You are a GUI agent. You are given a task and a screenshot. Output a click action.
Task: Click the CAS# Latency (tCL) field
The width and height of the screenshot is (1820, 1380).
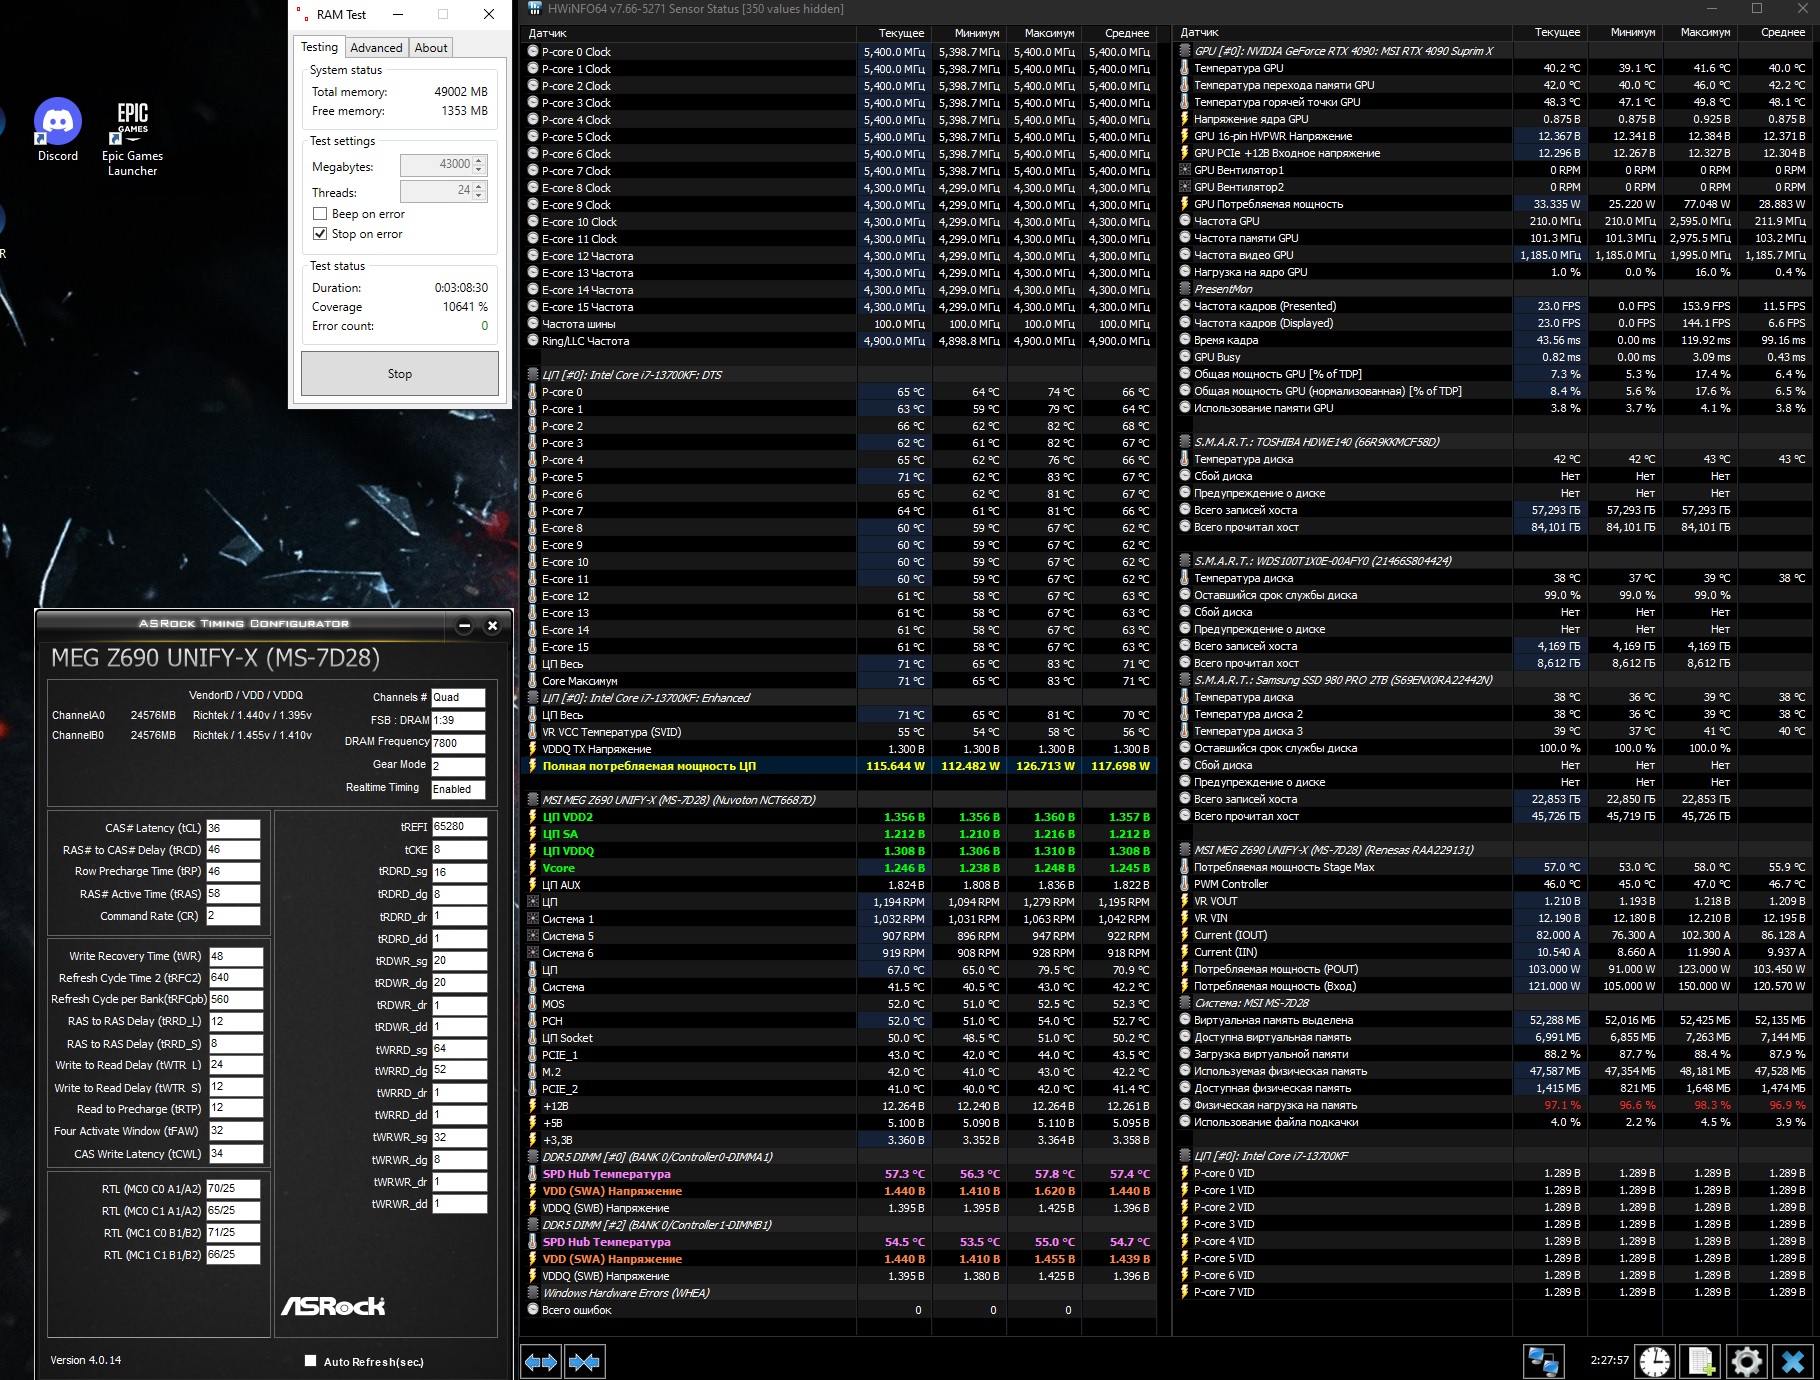pyautogui.click(x=233, y=828)
